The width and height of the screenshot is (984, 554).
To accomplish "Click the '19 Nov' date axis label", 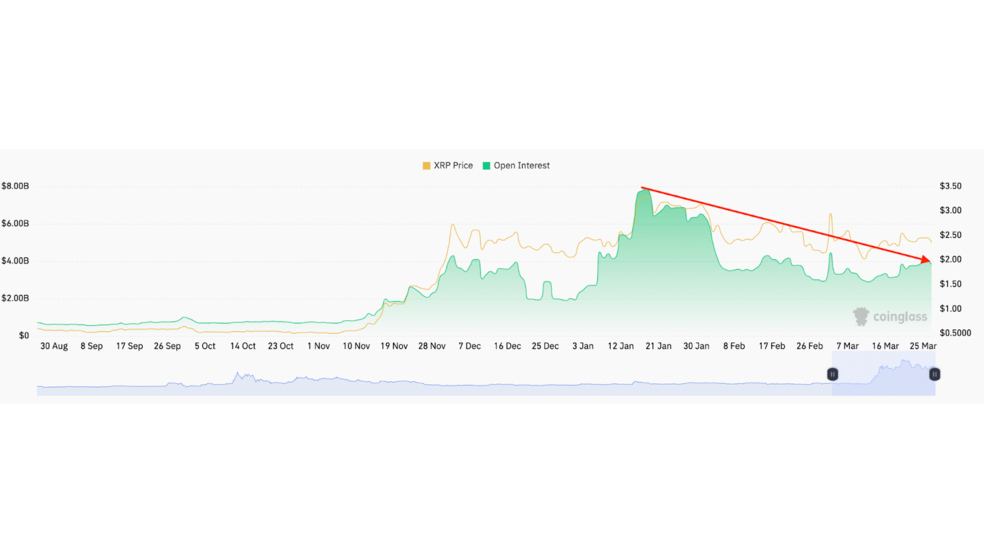I will click(394, 346).
